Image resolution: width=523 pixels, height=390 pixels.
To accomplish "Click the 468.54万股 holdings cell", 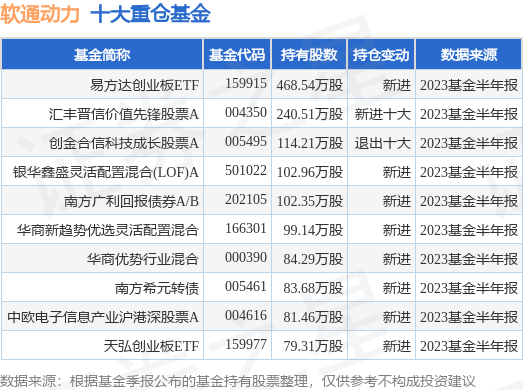I will (310, 85).
